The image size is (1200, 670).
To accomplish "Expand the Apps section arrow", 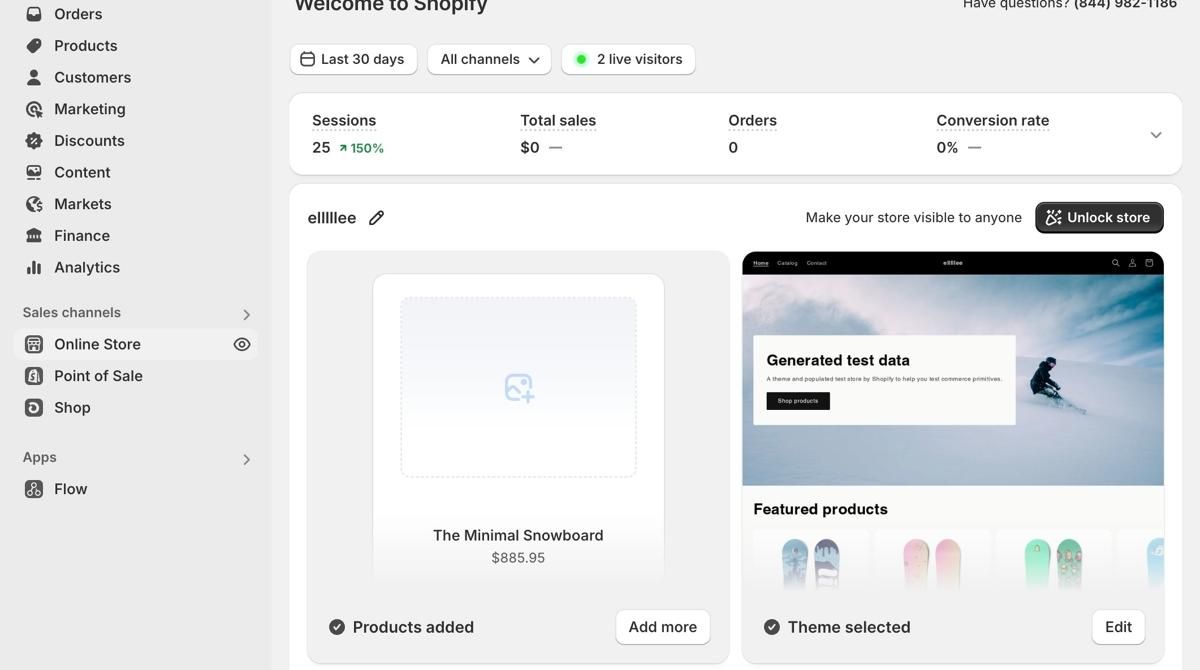I will pyautogui.click(x=246, y=460).
